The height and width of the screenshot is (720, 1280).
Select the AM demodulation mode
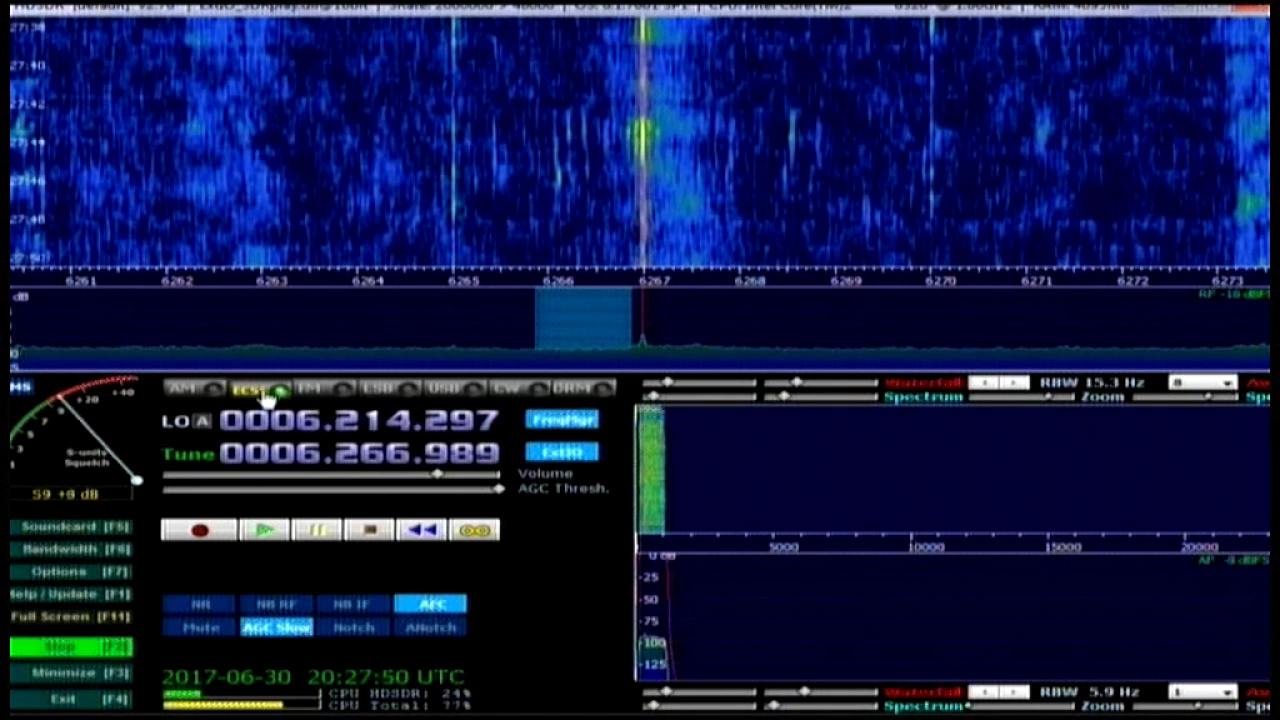pos(194,388)
